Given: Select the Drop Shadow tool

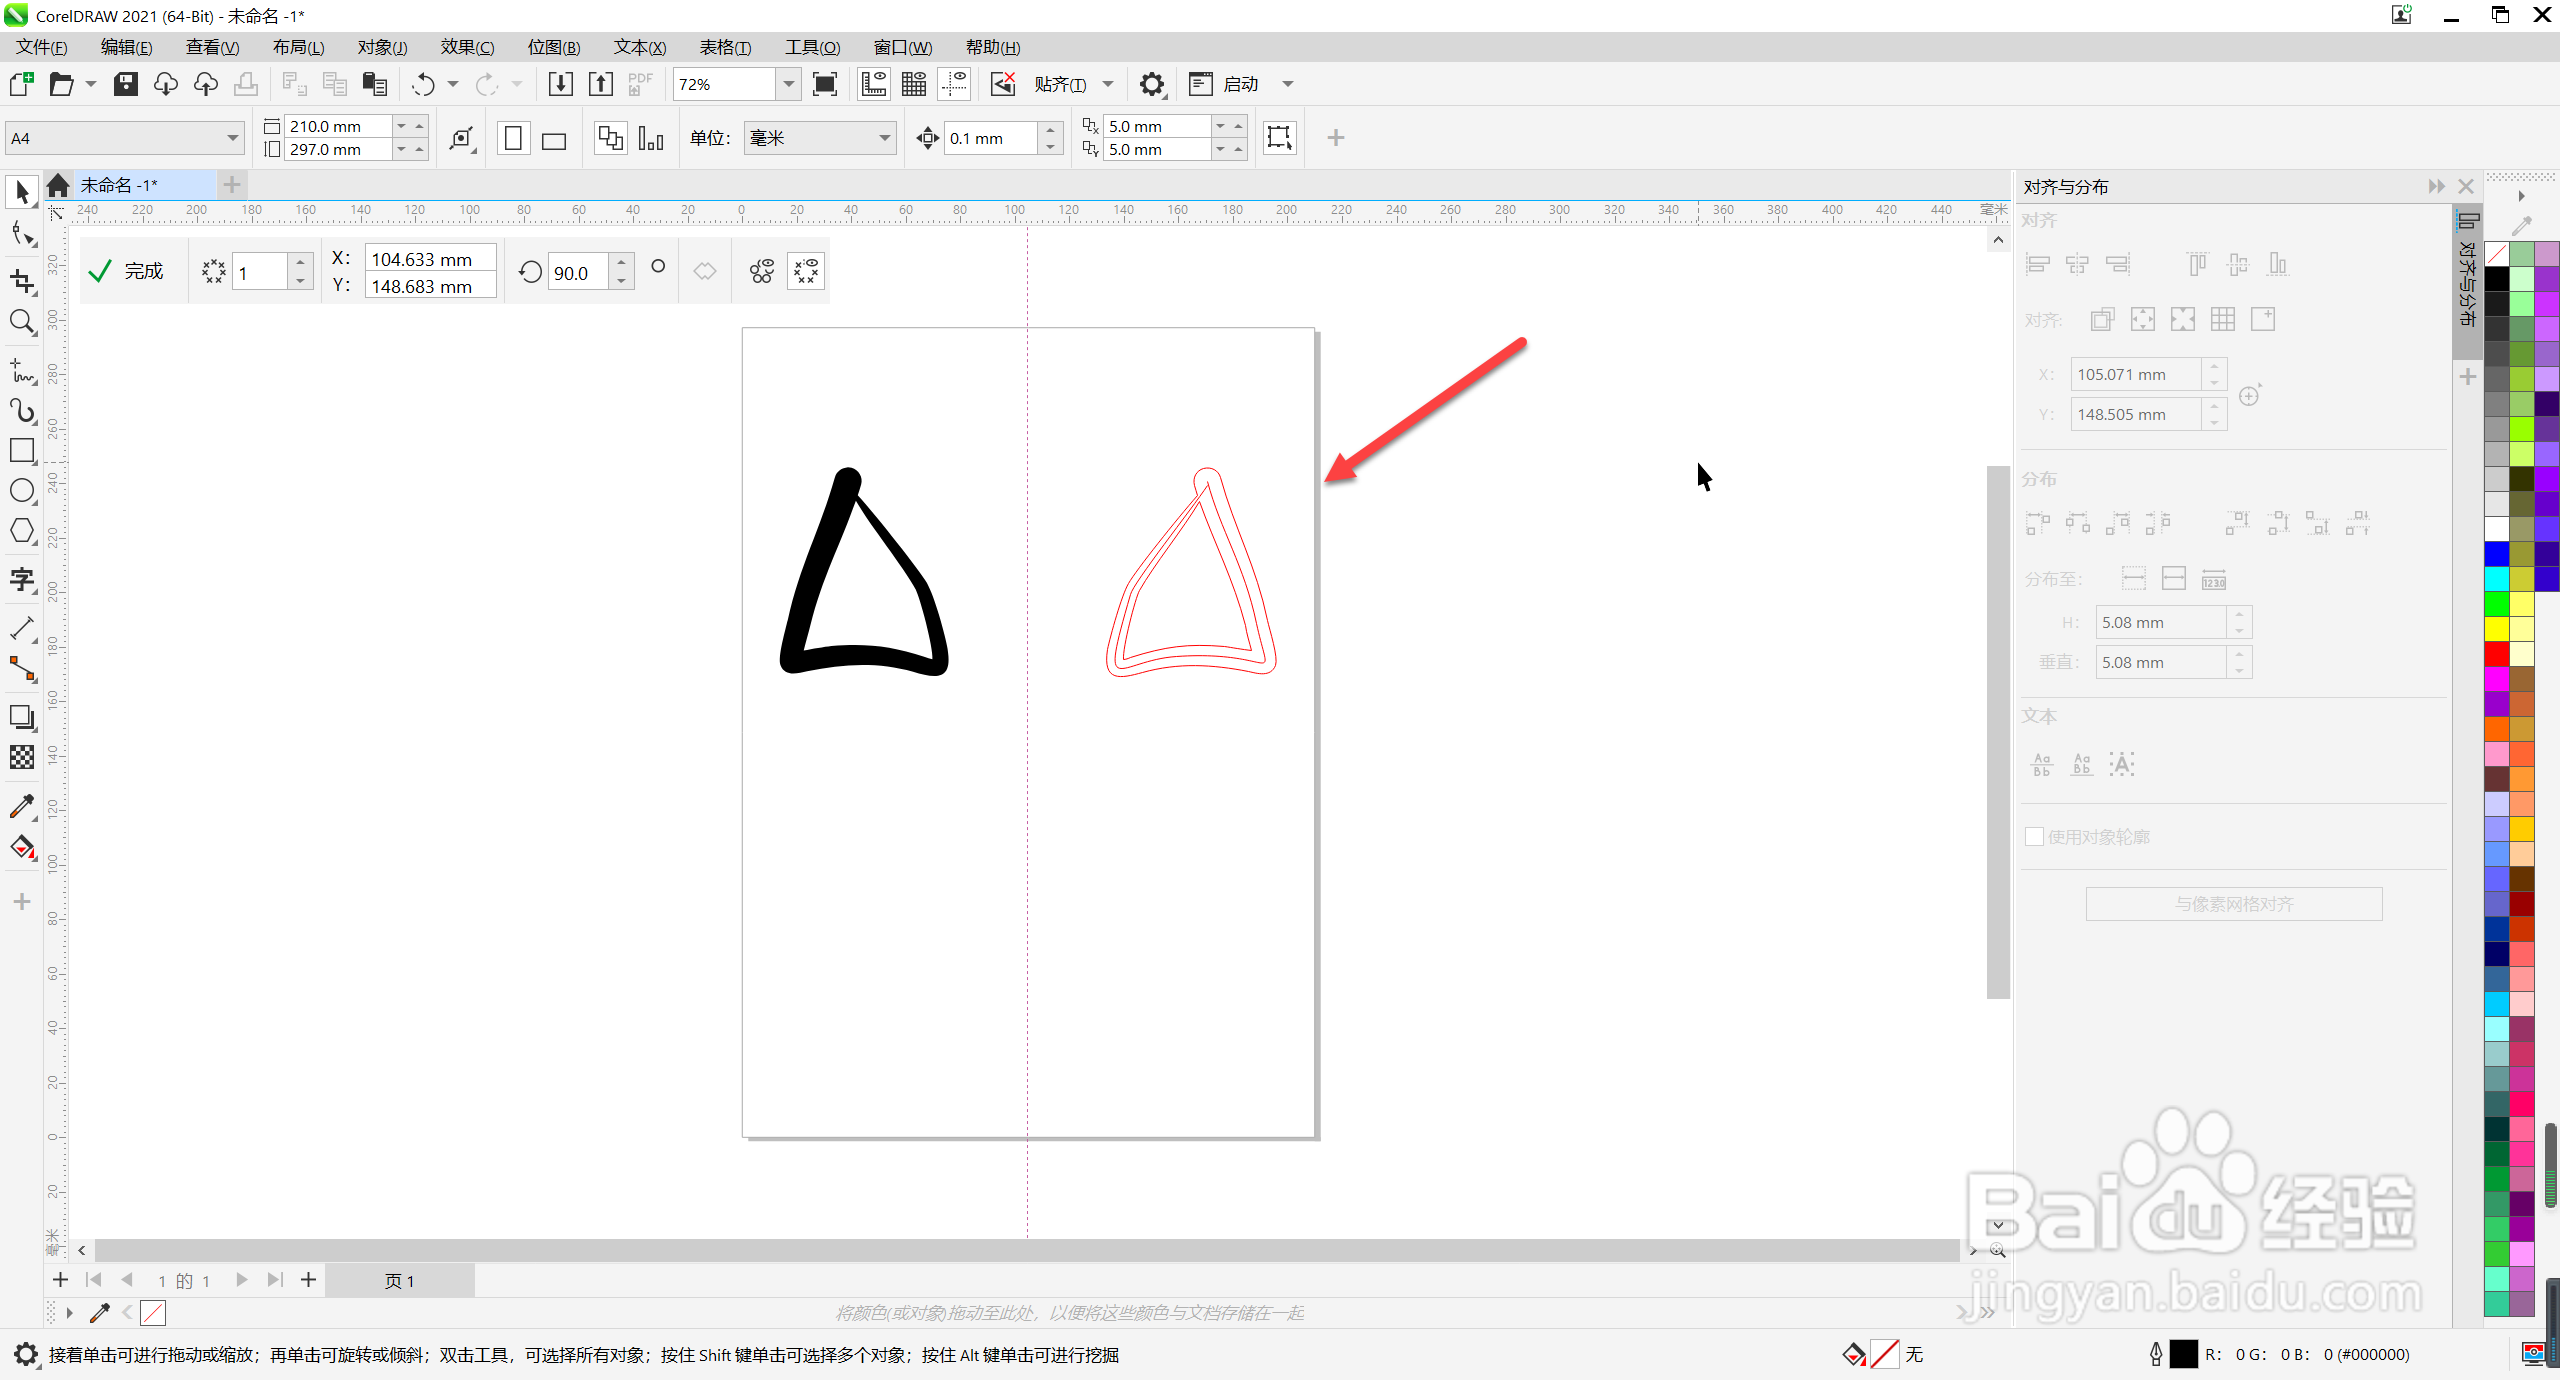Looking at the screenshot, I should tap(22, 717).
